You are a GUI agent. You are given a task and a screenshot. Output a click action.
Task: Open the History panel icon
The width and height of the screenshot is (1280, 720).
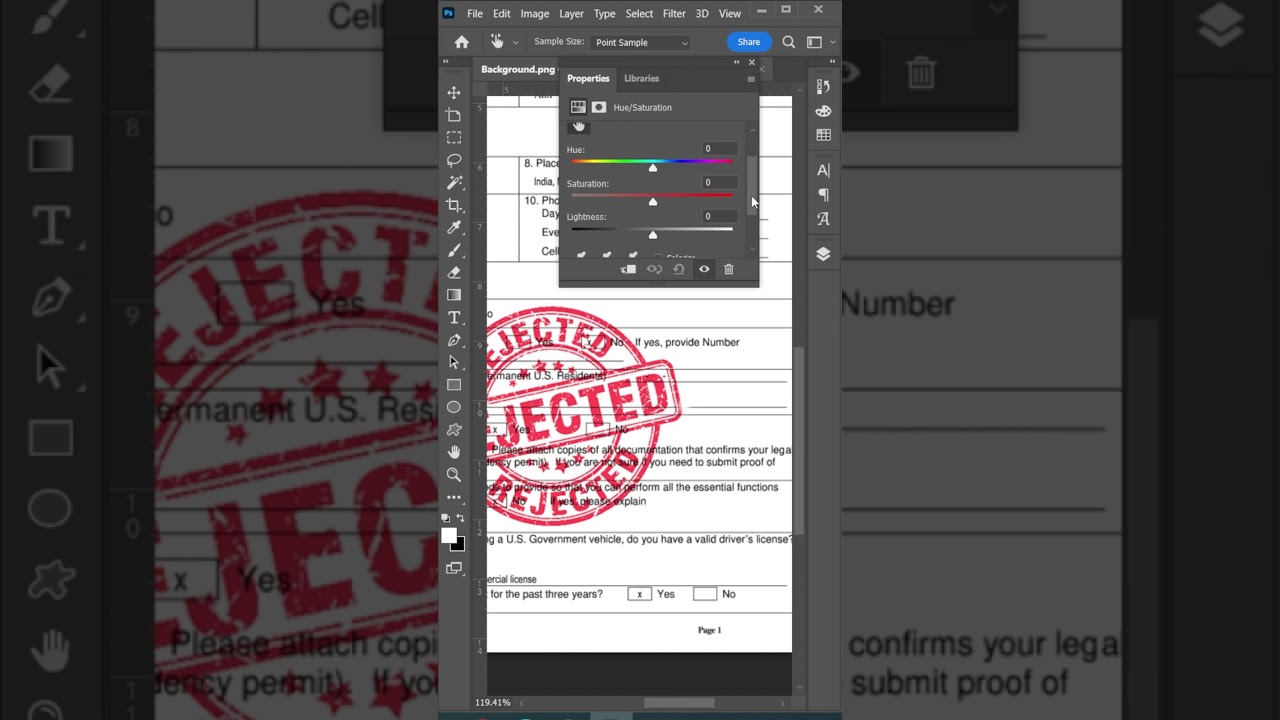point(823,87)
